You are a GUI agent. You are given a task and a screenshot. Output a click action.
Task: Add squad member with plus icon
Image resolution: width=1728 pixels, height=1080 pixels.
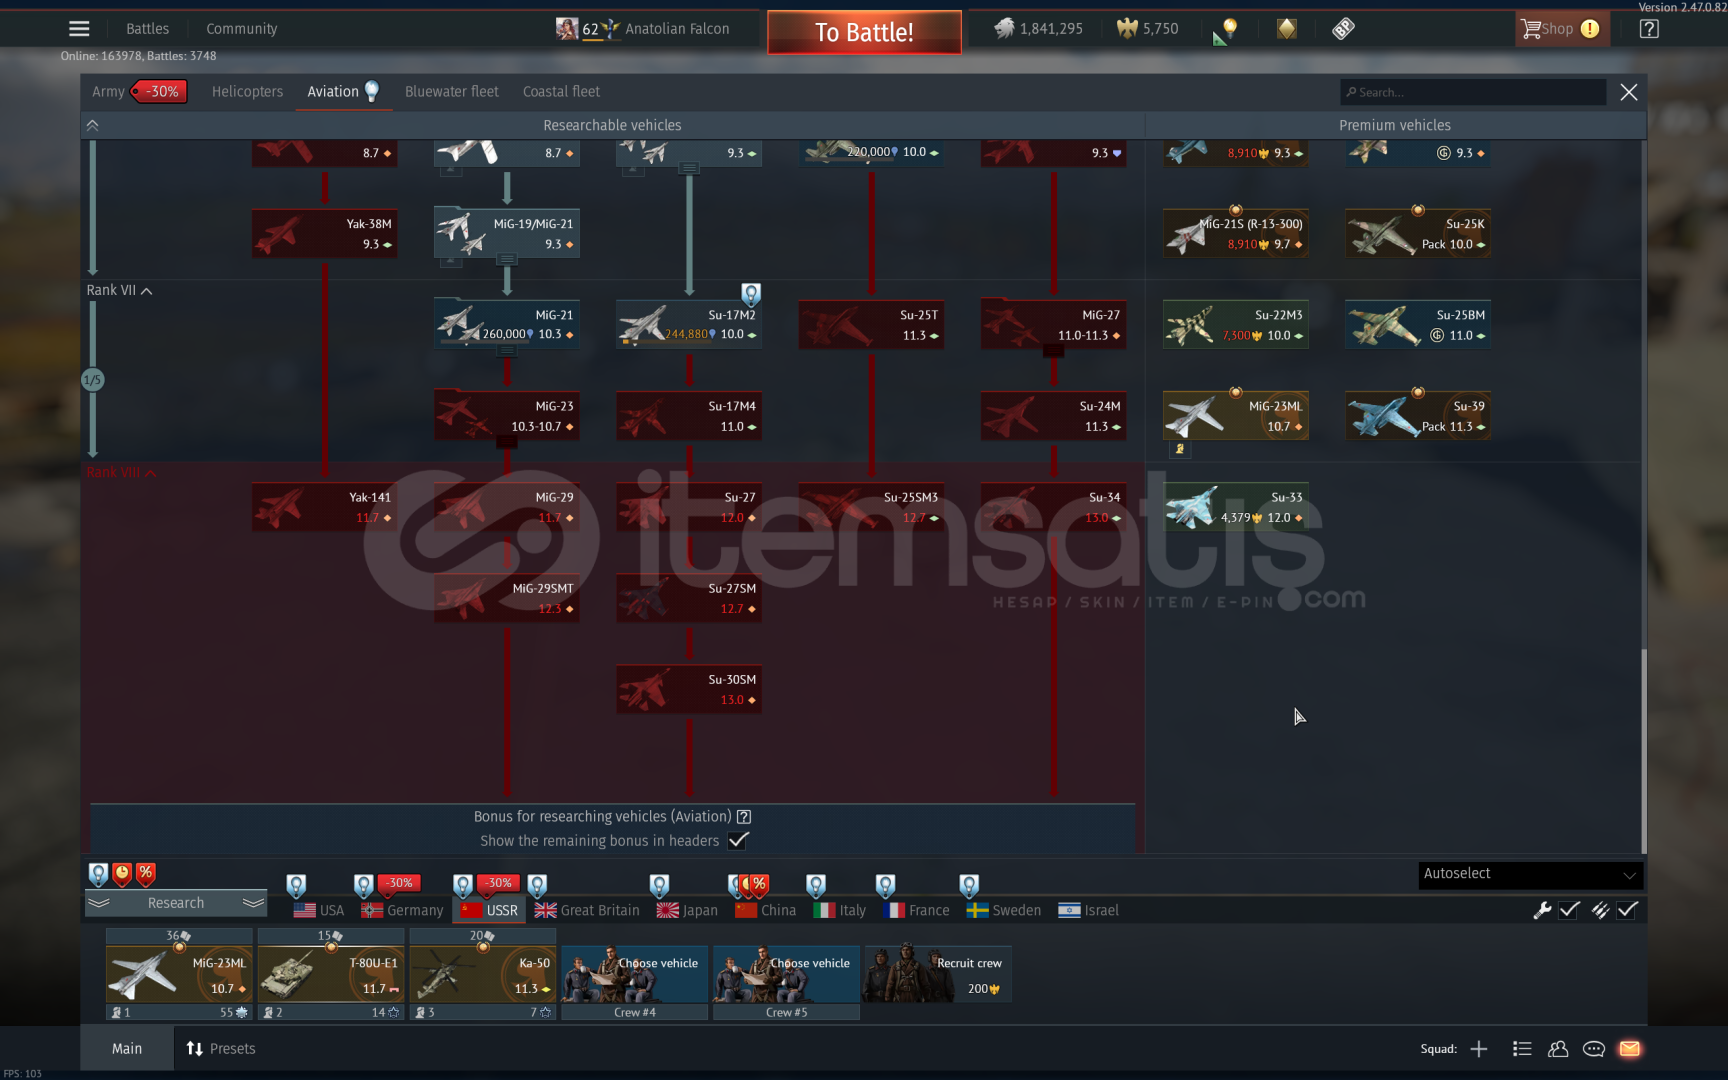(1479, 1049)
